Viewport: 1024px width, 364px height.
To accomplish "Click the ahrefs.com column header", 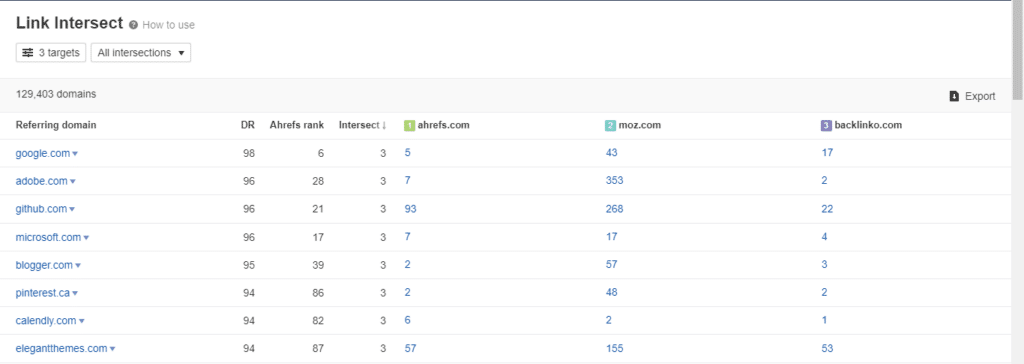I will pyautogui.click(x=443, y=125).
